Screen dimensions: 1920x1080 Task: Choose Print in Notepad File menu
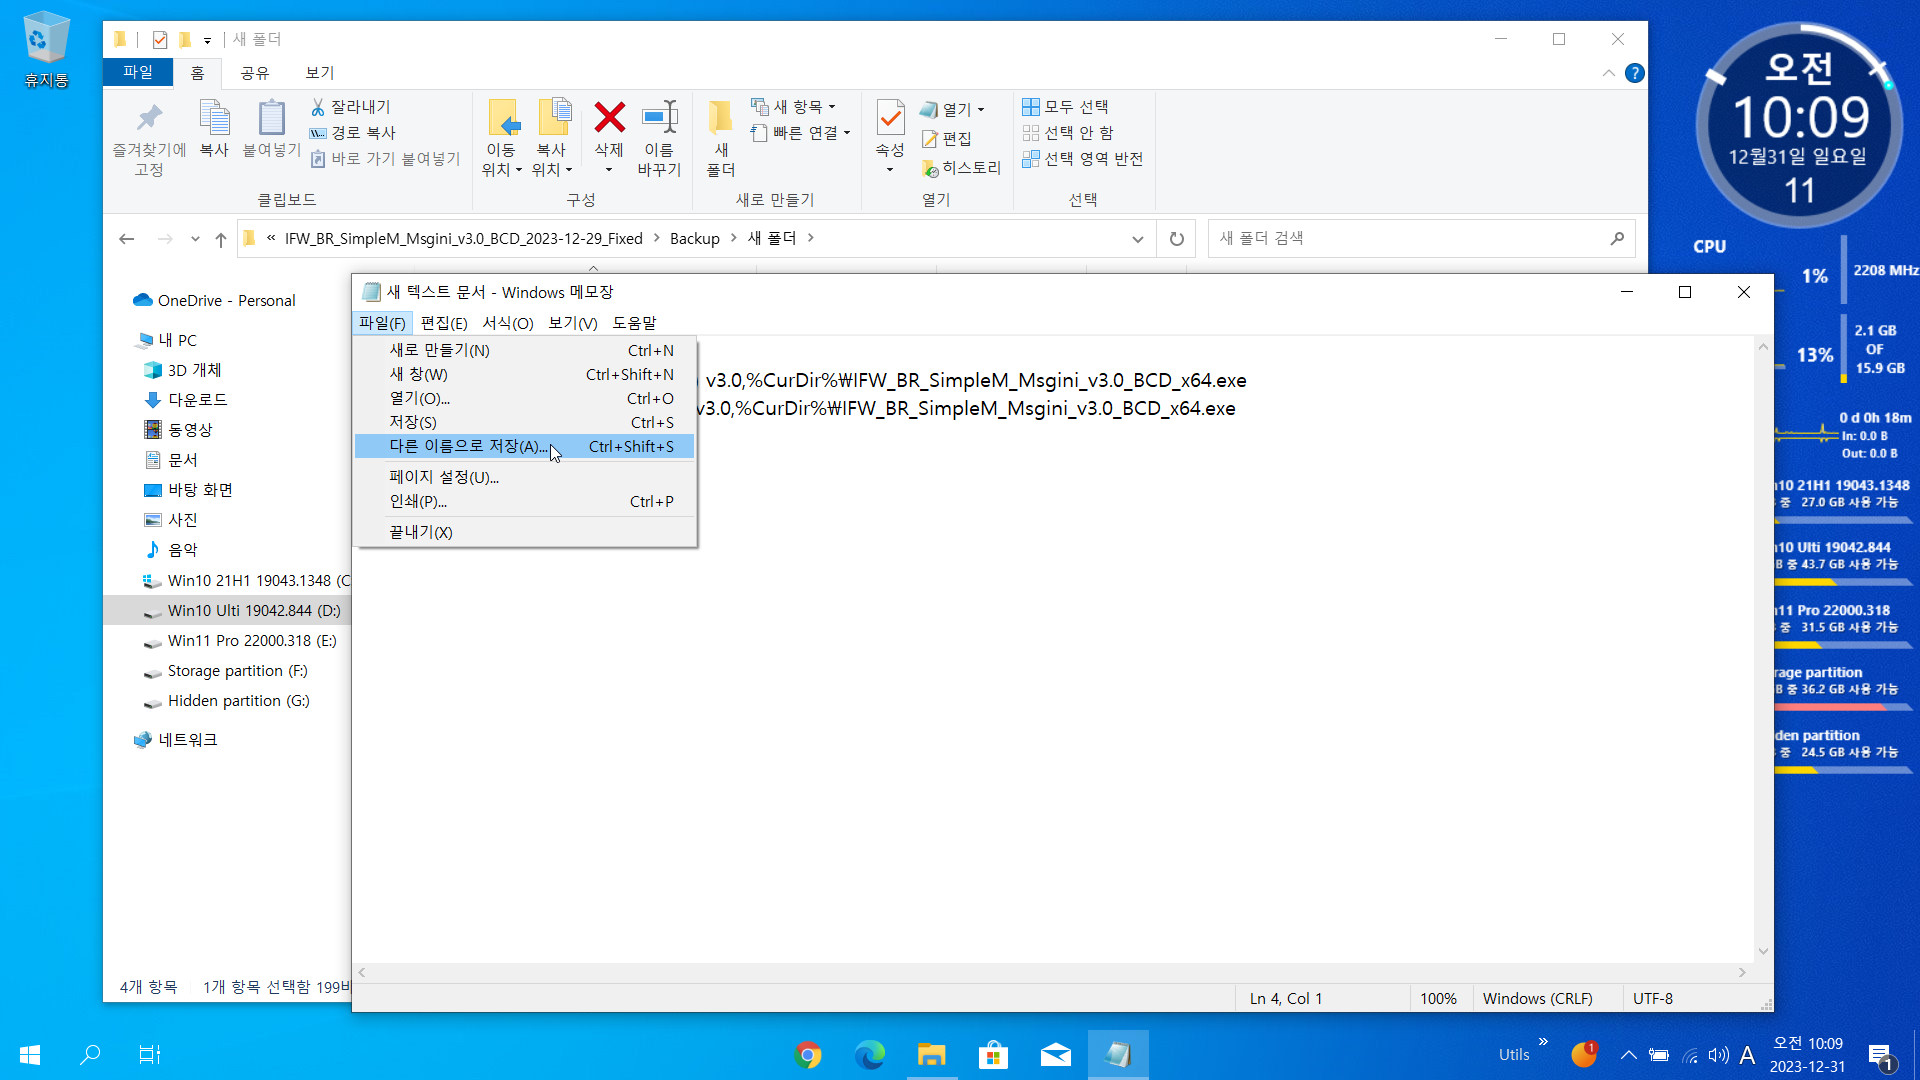pos(524,502)
